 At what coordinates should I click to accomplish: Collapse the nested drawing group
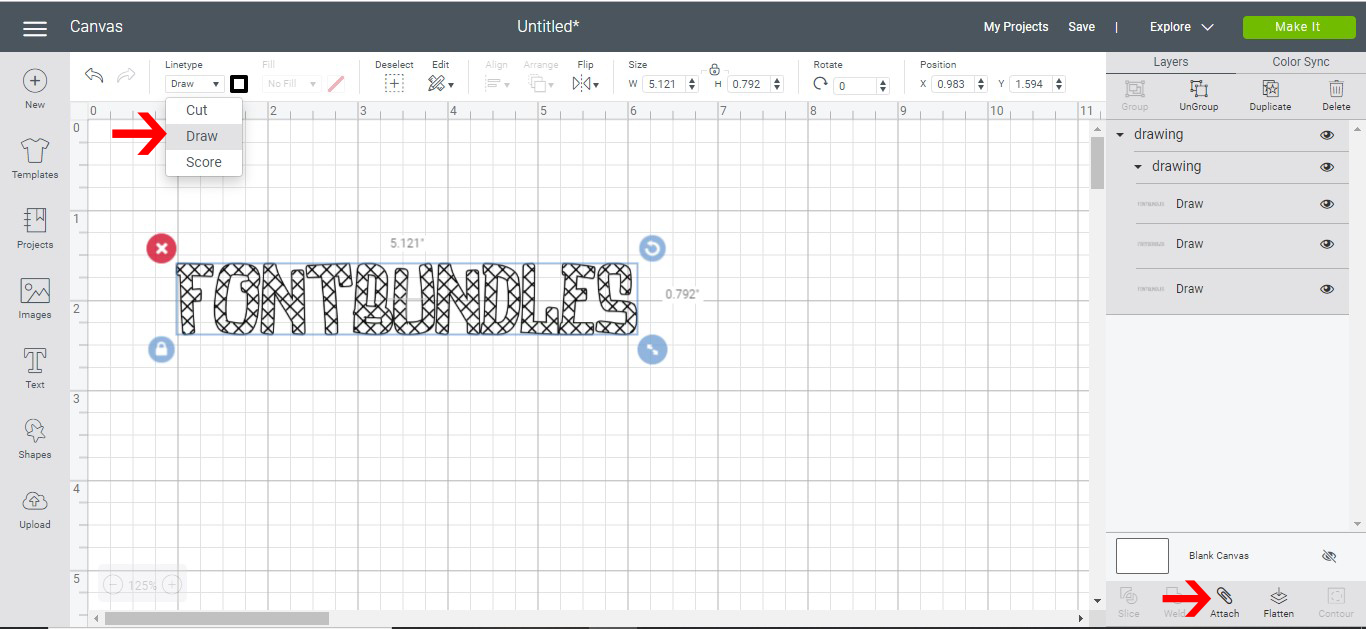pos(1138,167)
